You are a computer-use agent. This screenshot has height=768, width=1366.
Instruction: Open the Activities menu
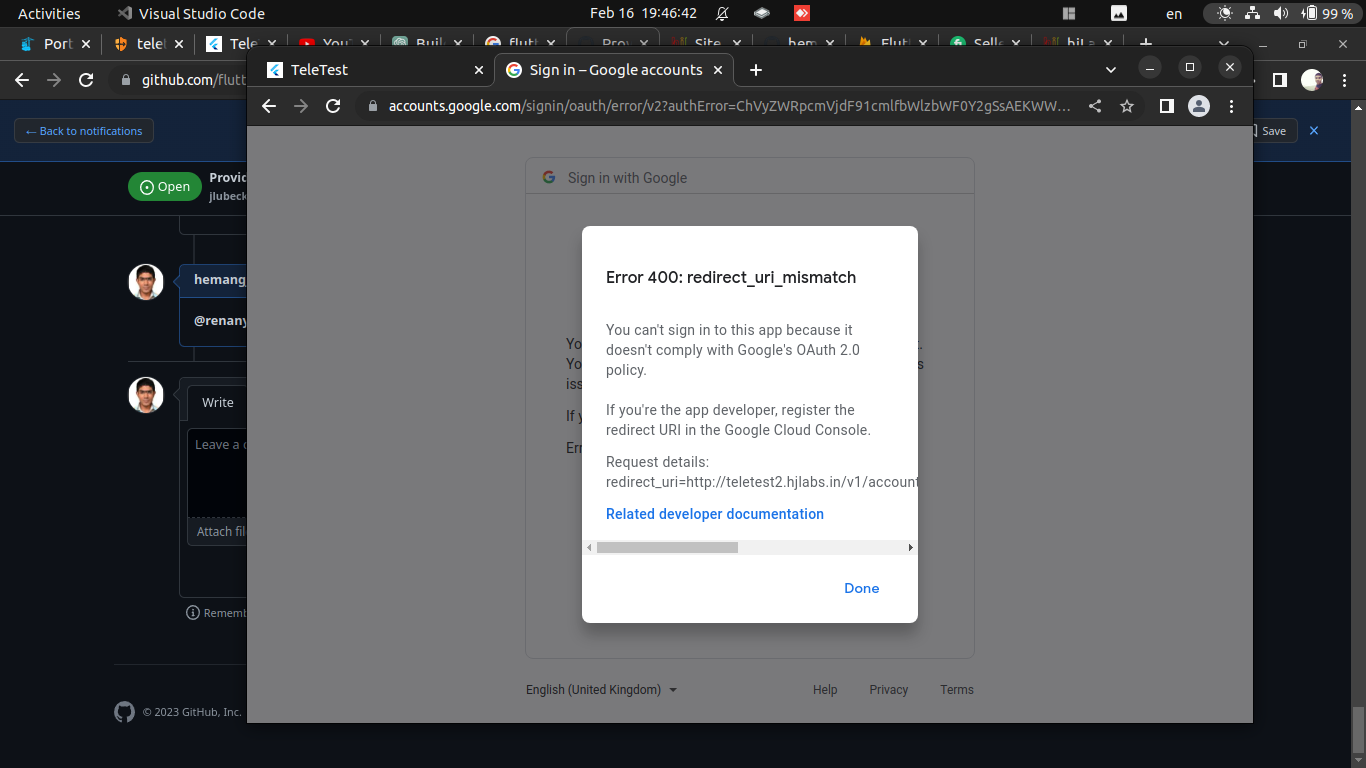point(50,13)
